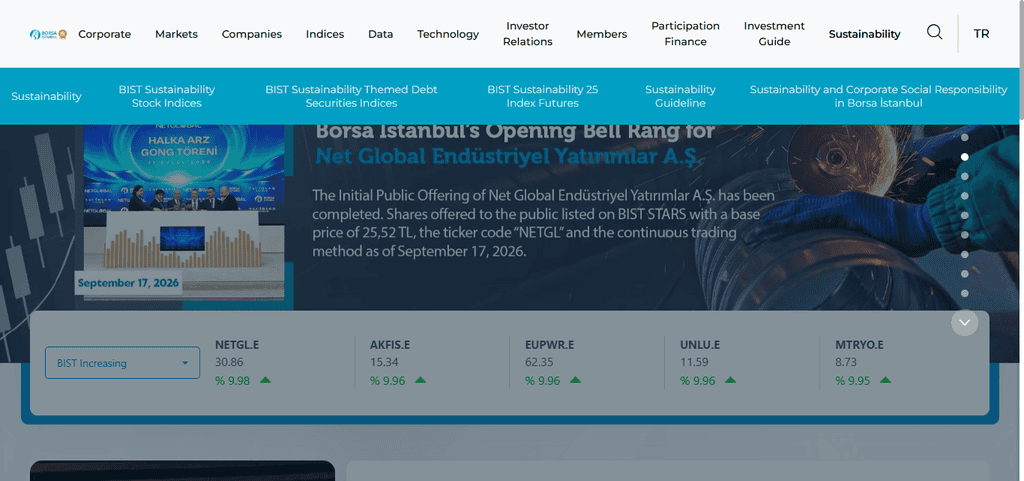This screenshot has width=1024, height=481.
Task: Click the AKFIS.E ticker name
Action: click(390, 345)
